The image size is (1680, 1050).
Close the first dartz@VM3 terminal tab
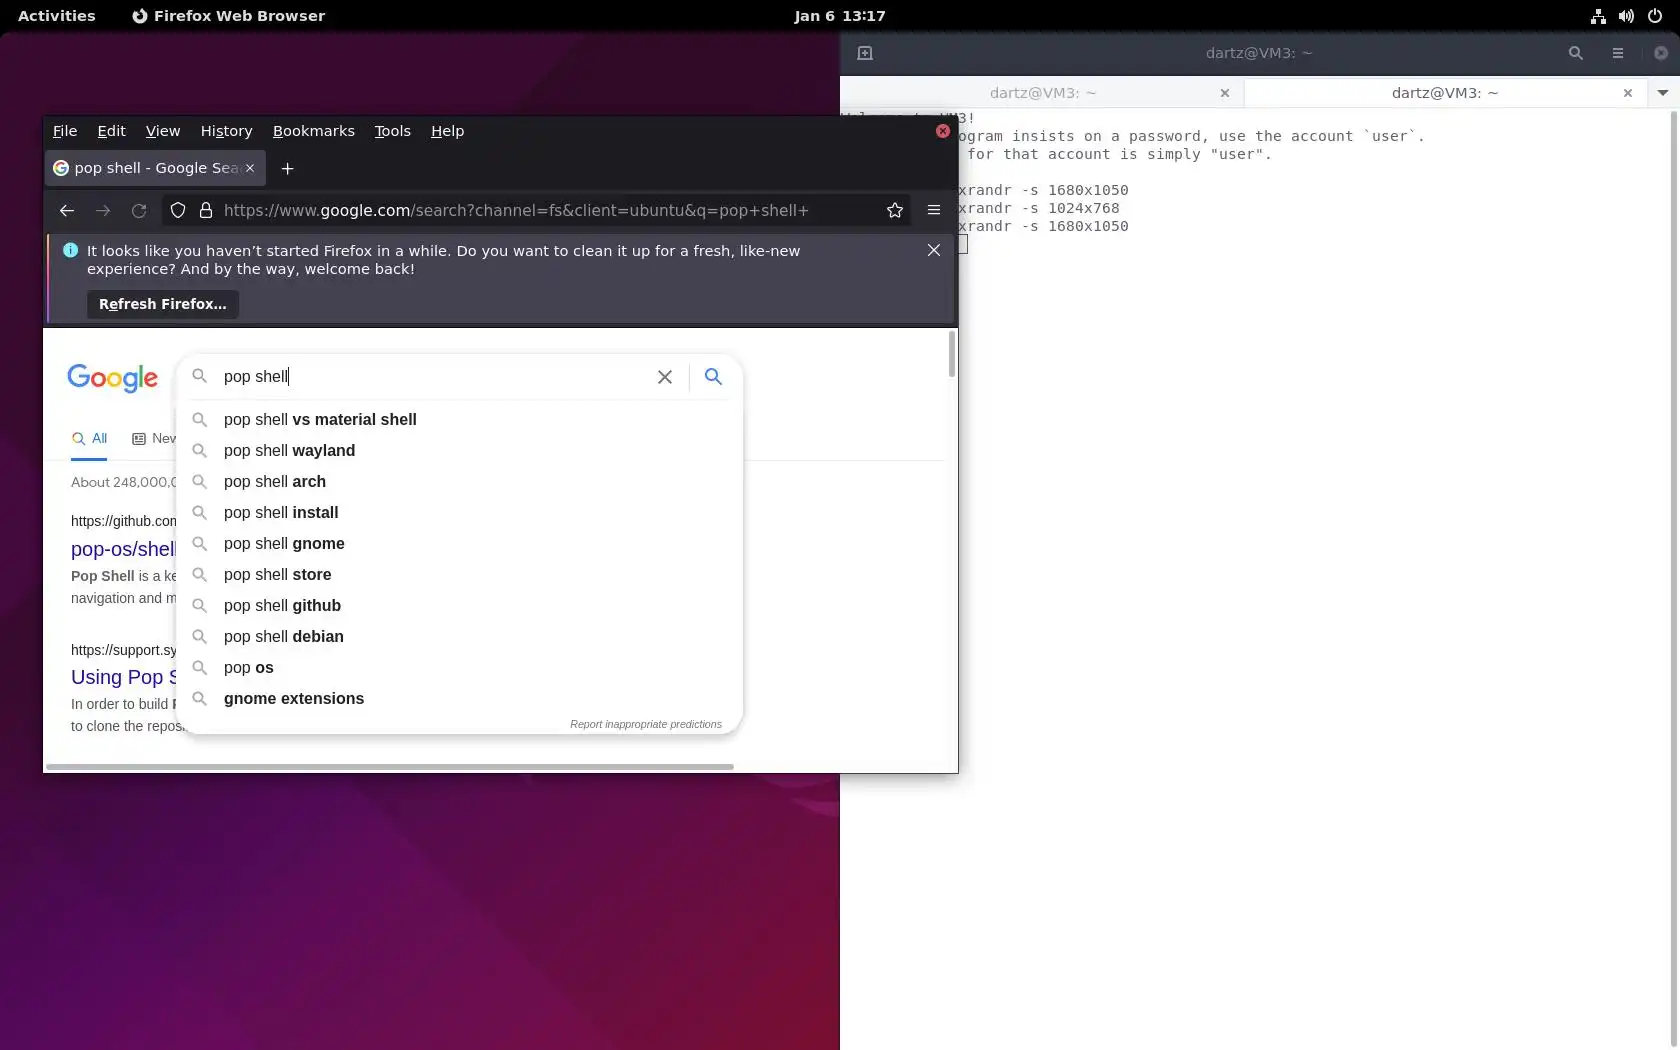tap(1225, 93)
